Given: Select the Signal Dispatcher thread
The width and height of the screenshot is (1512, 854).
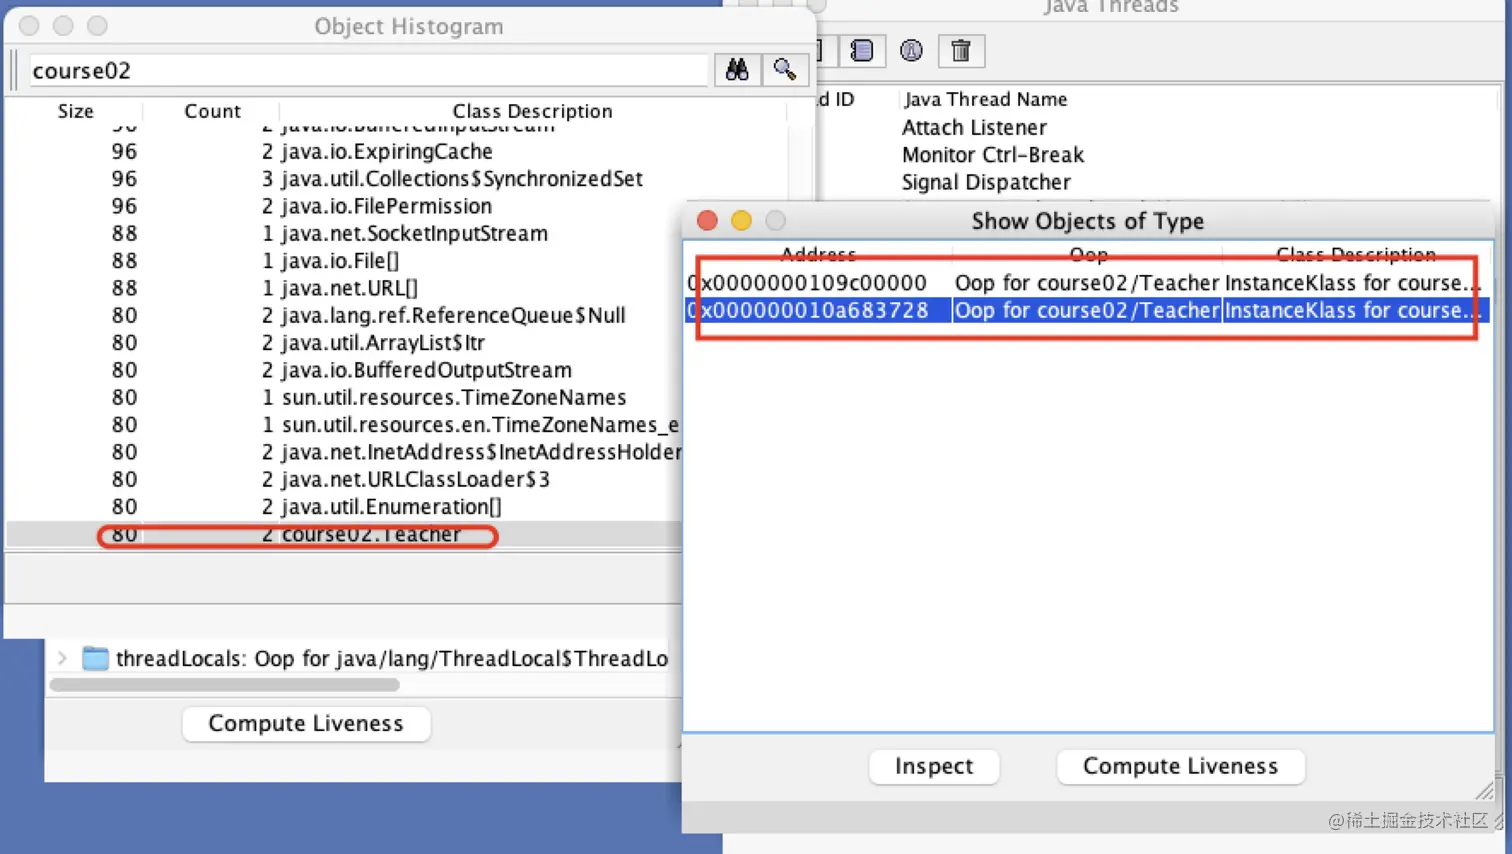Looking at the screenshot, I should [986, 182].
